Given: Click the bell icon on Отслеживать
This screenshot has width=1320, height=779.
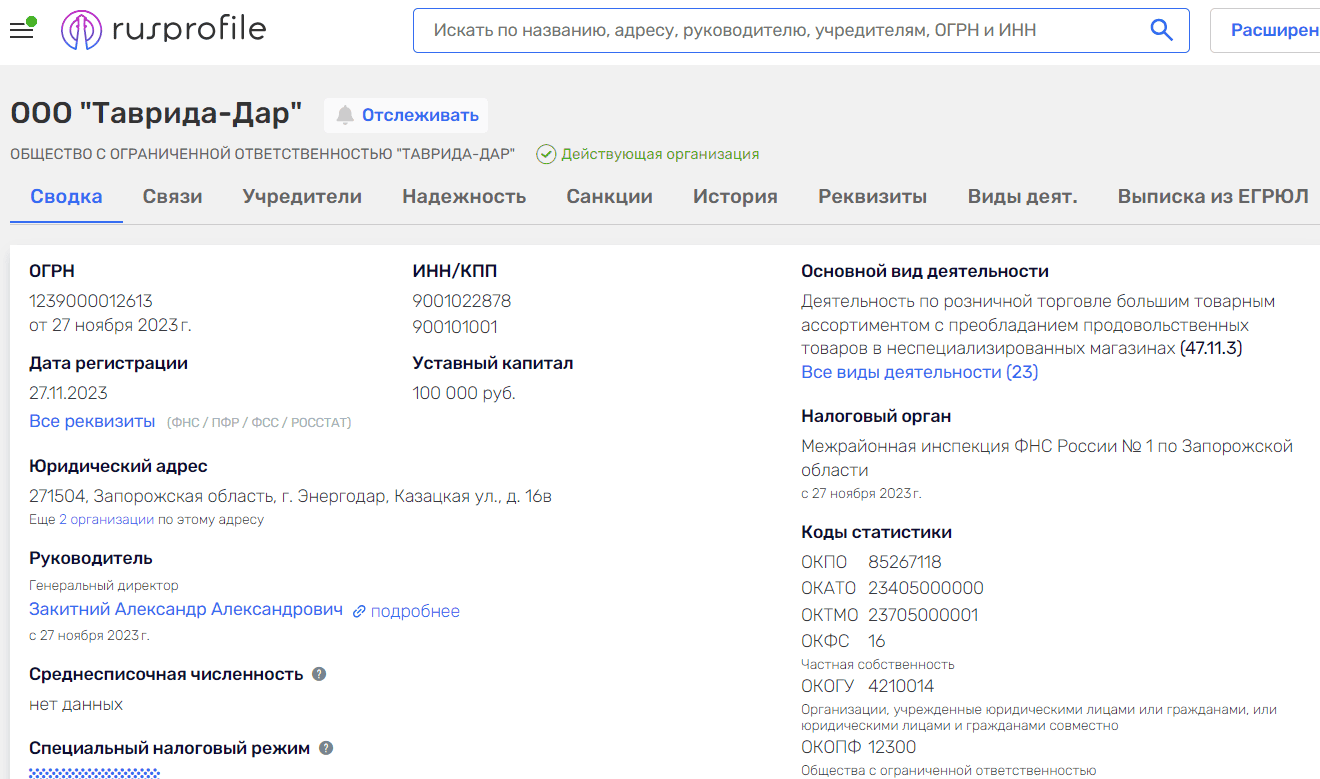Looking at the screenshot, I should click(x=344, y=115).
